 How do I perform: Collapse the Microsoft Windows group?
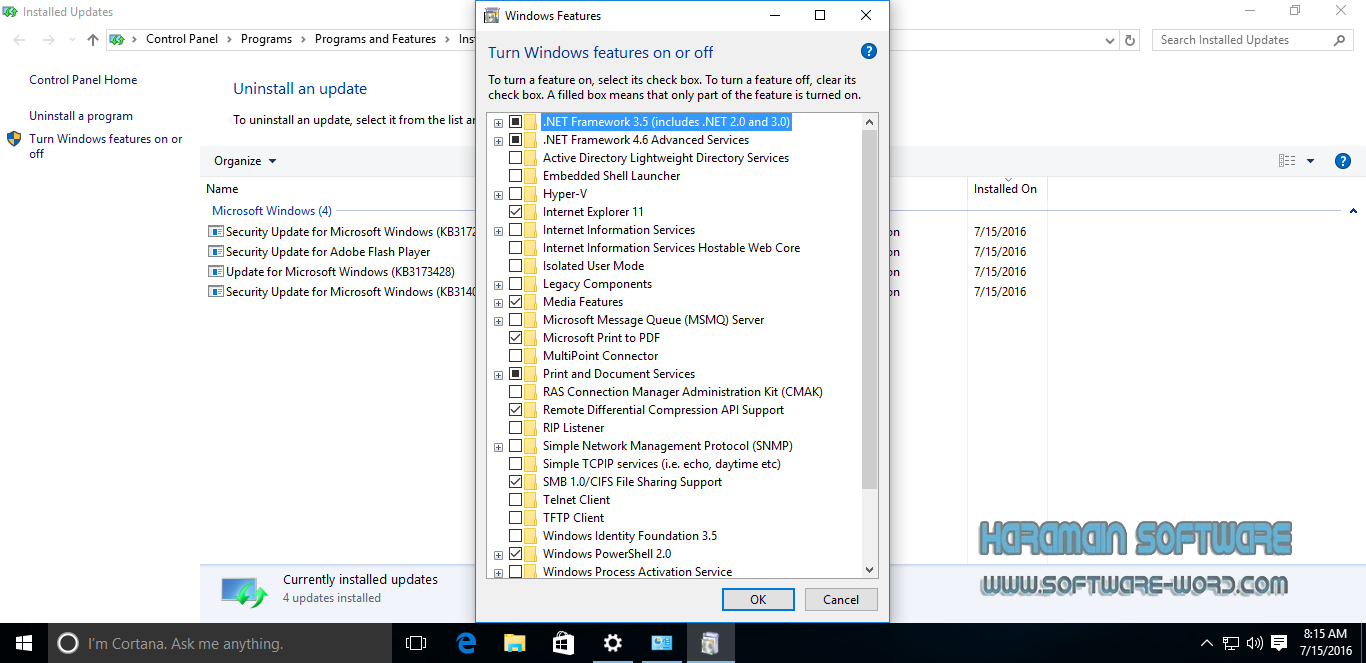coord(1353,211)
